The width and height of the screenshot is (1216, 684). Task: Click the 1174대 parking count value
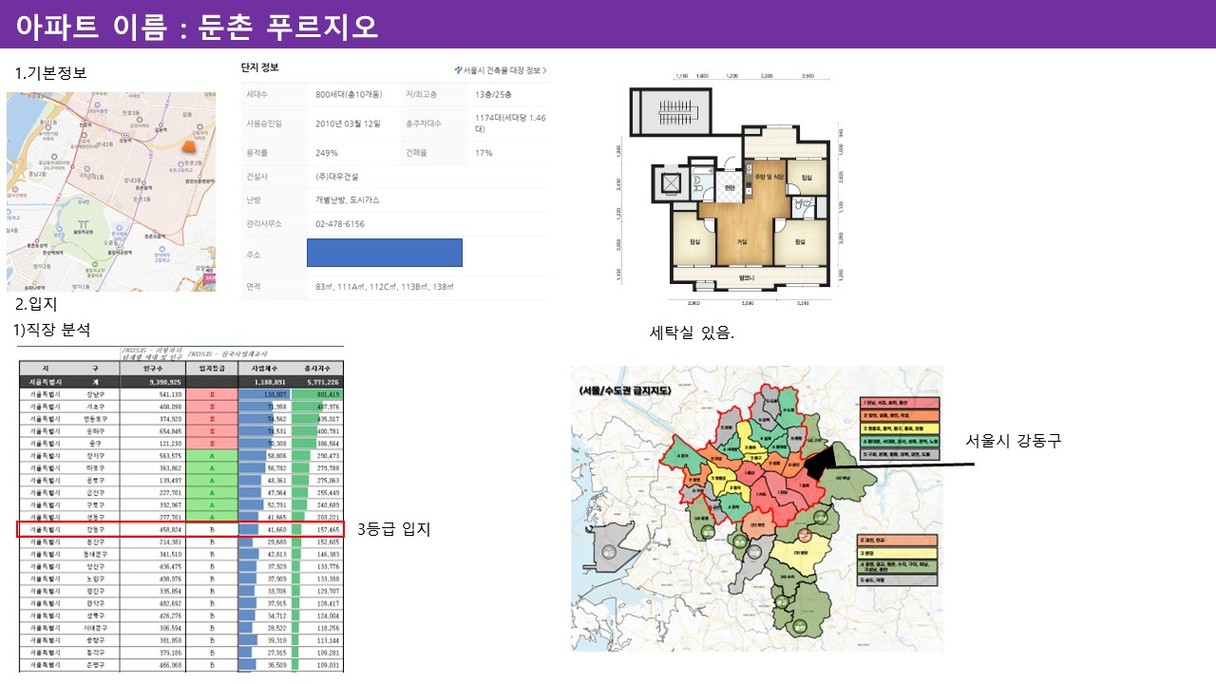(x=510, y=124)
